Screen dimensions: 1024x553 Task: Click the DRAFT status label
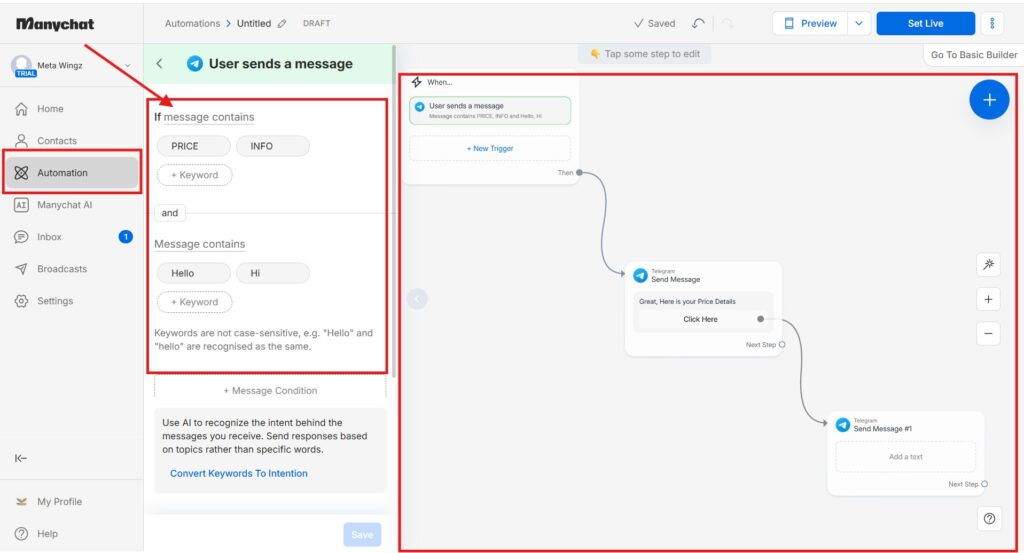317,24
